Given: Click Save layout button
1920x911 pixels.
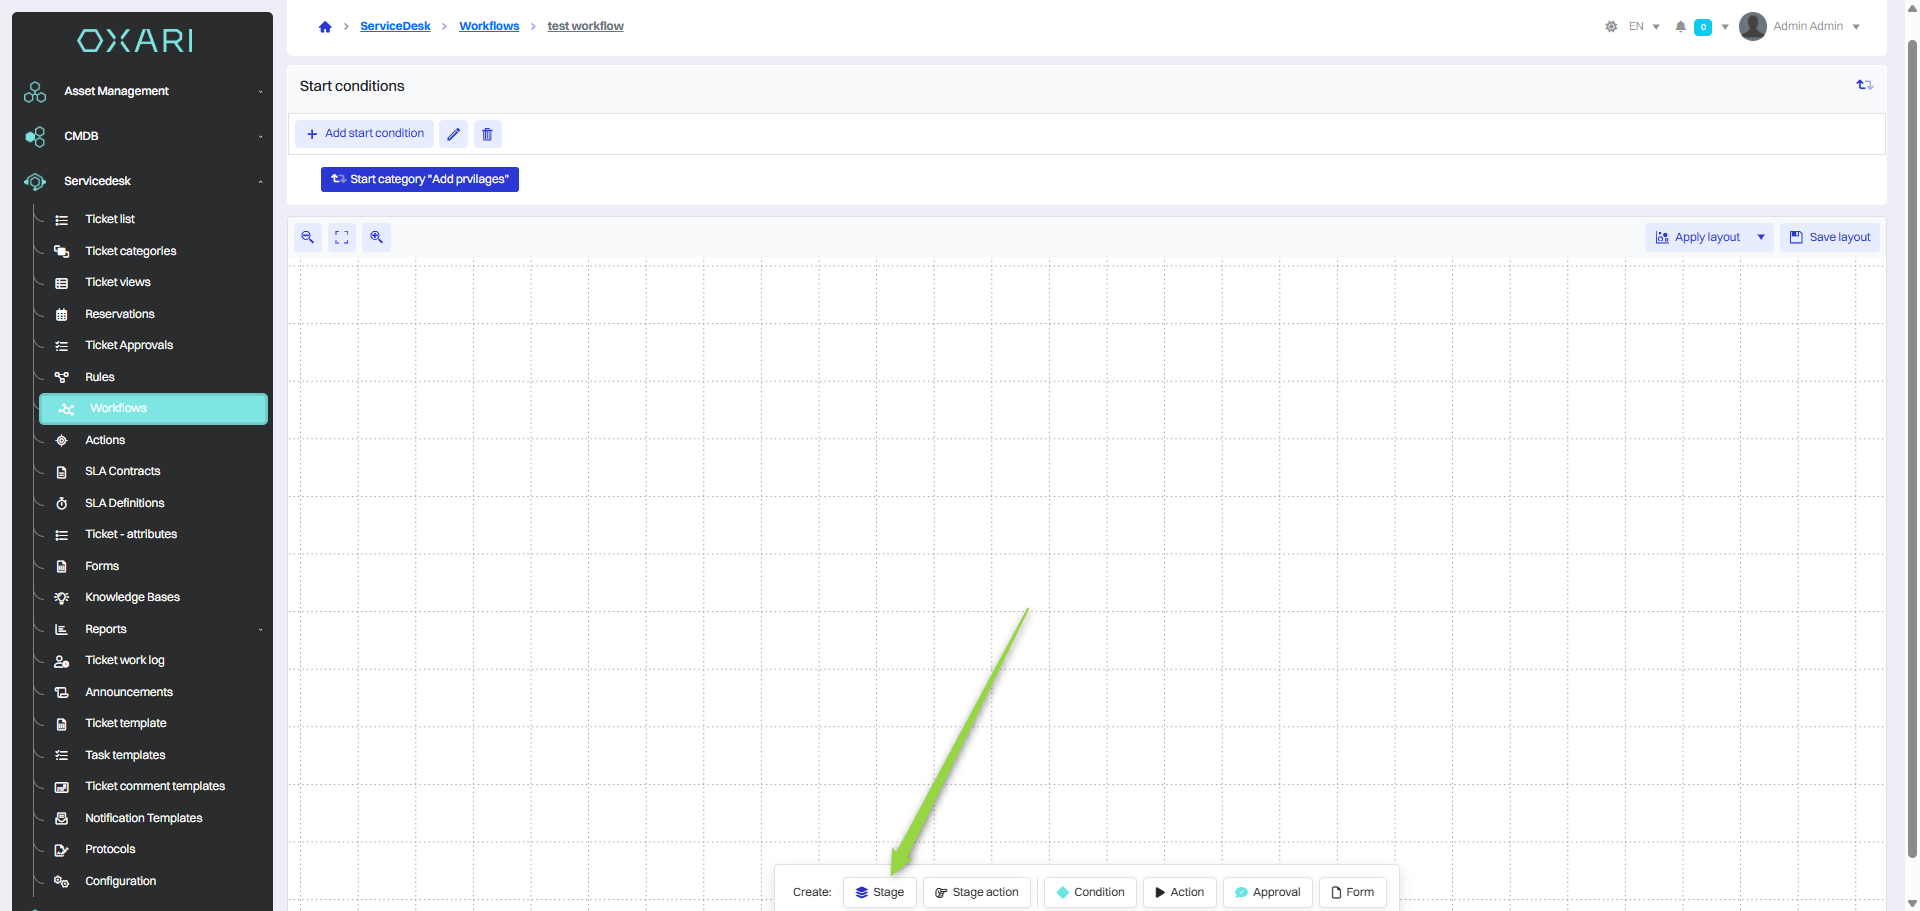Looking at the screenshot, I should [x=1829, y=237].
